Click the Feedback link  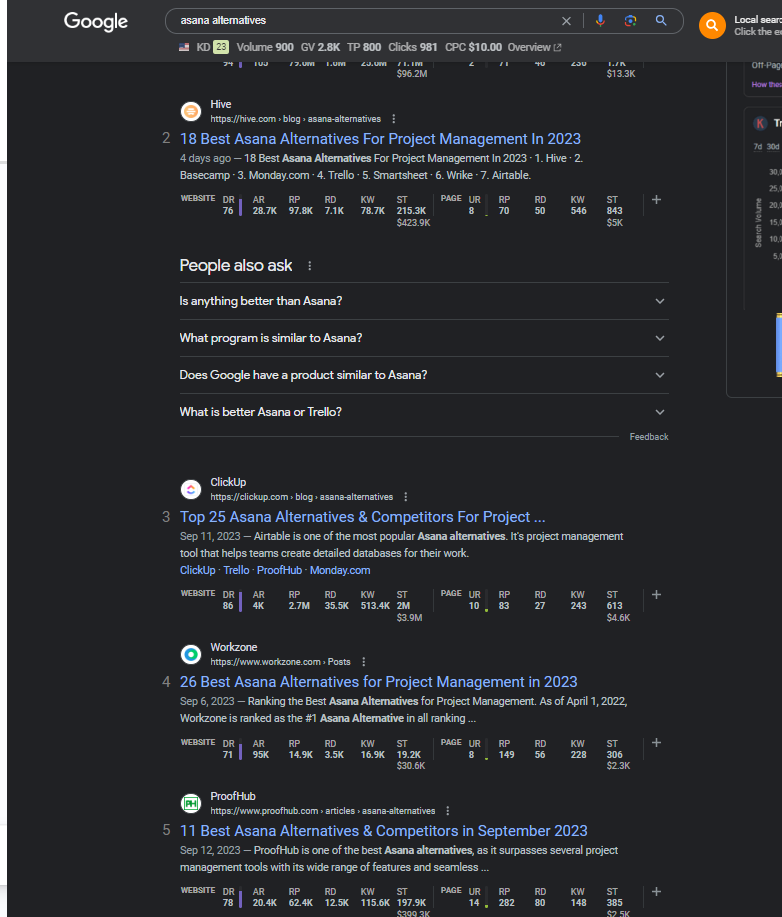point(649,437)
